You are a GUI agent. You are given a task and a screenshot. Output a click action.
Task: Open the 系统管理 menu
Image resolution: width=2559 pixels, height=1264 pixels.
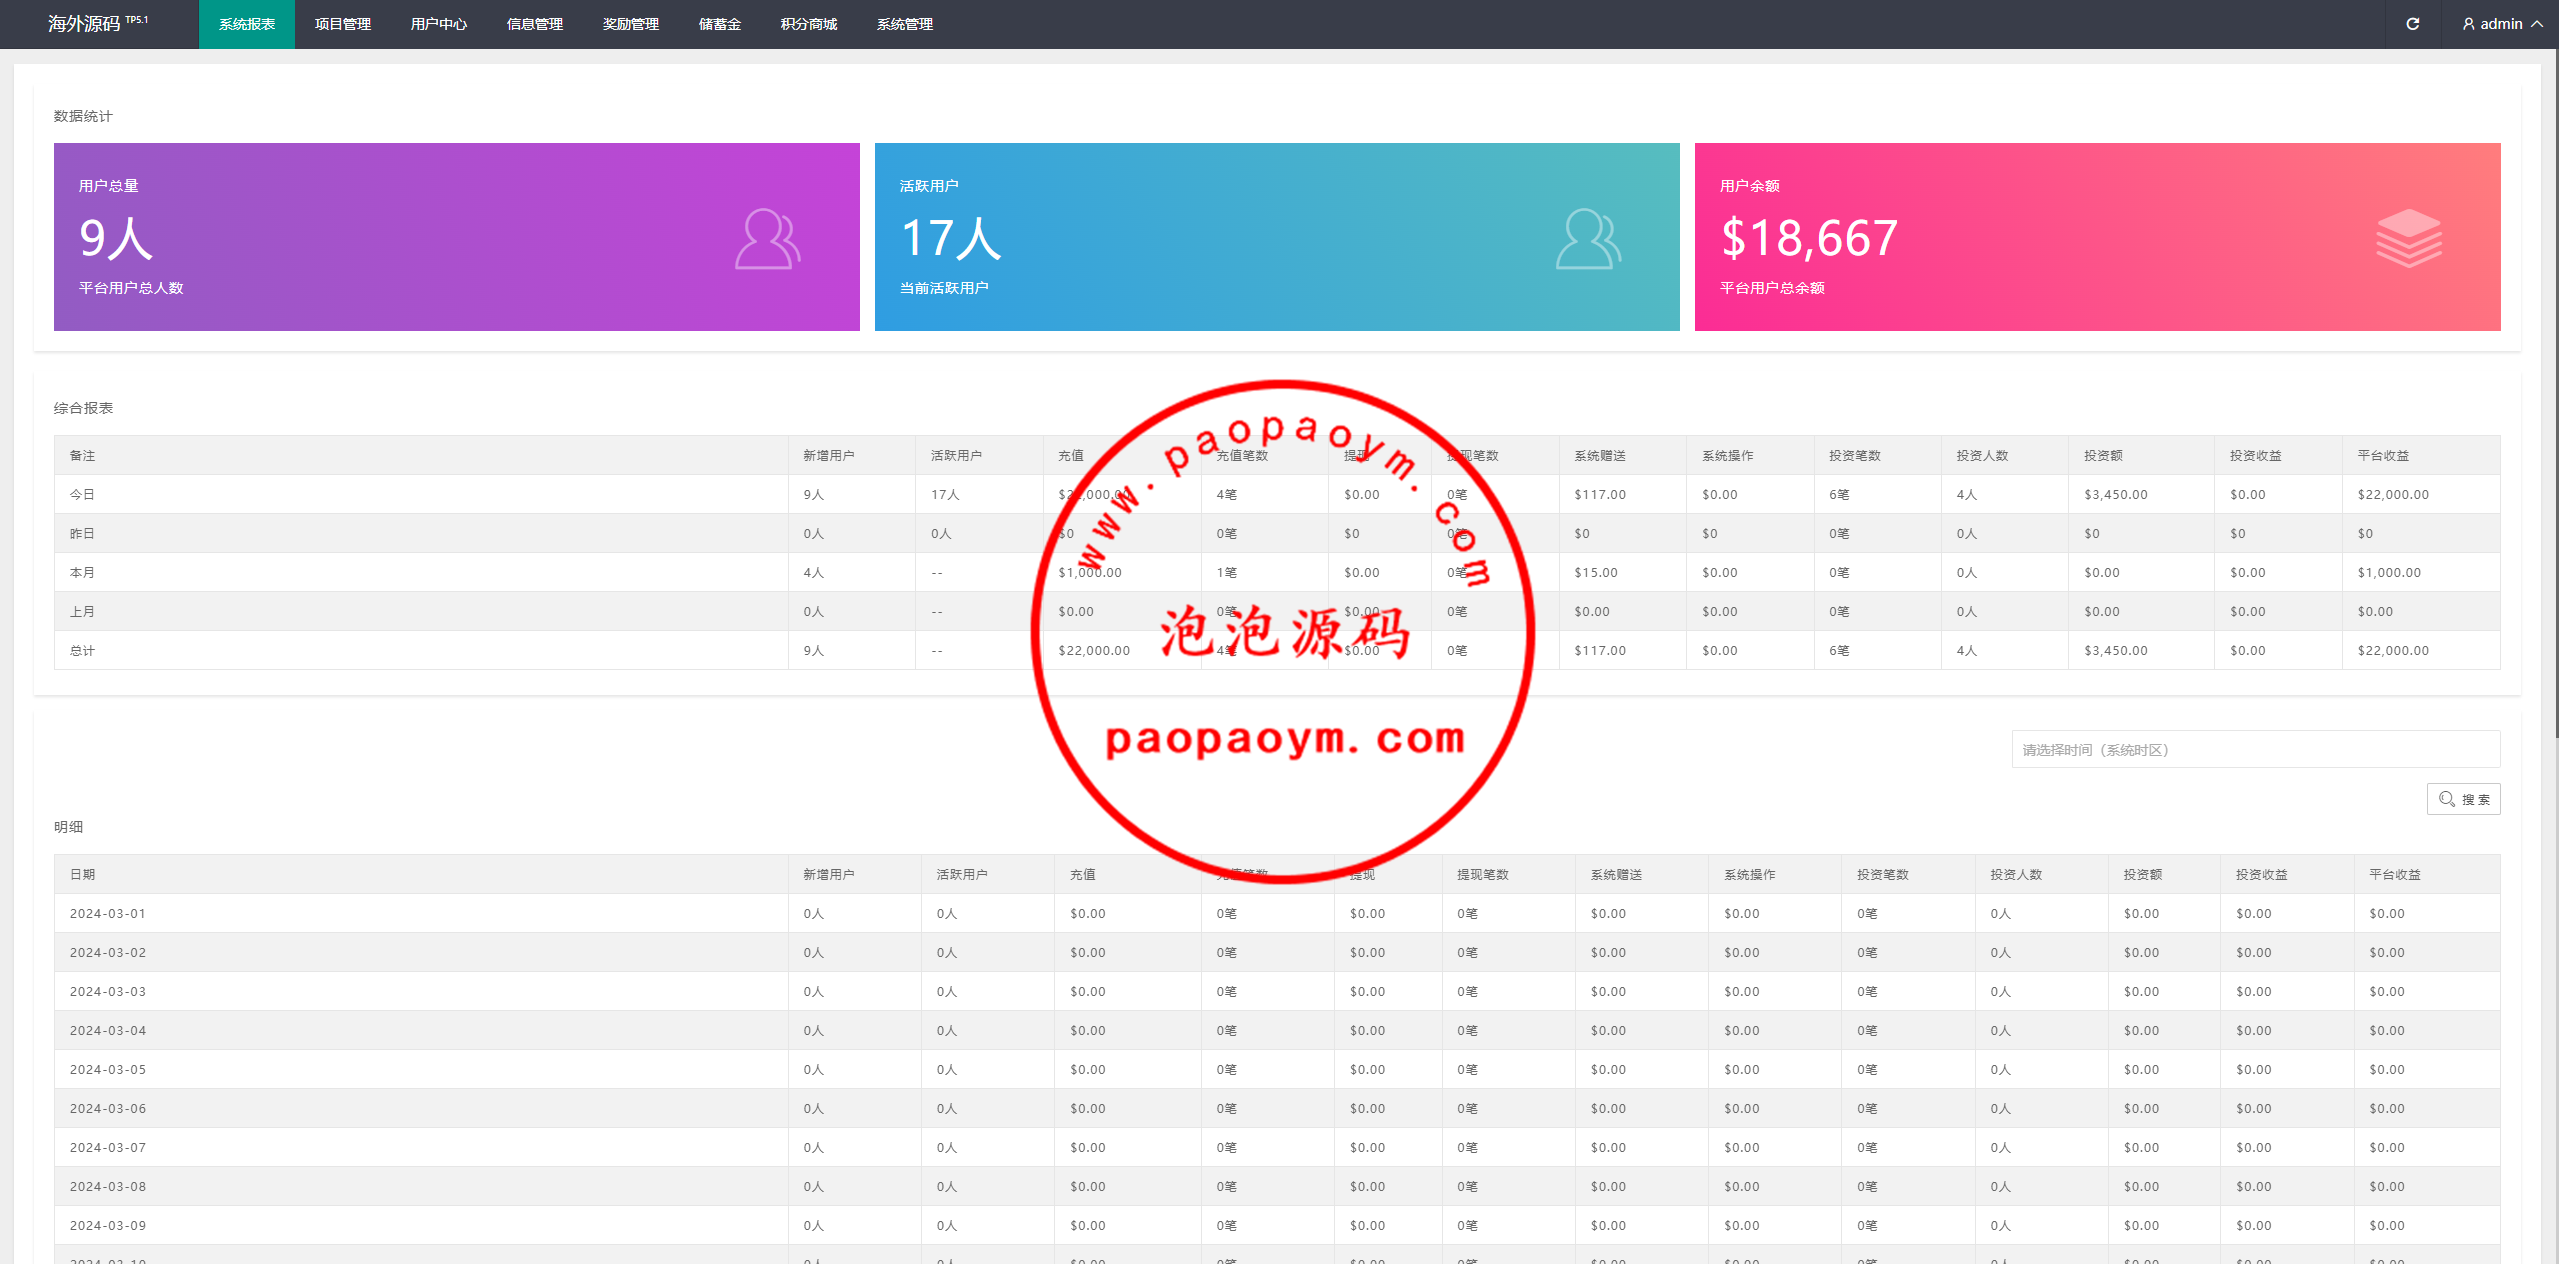(x=905, y=24)
